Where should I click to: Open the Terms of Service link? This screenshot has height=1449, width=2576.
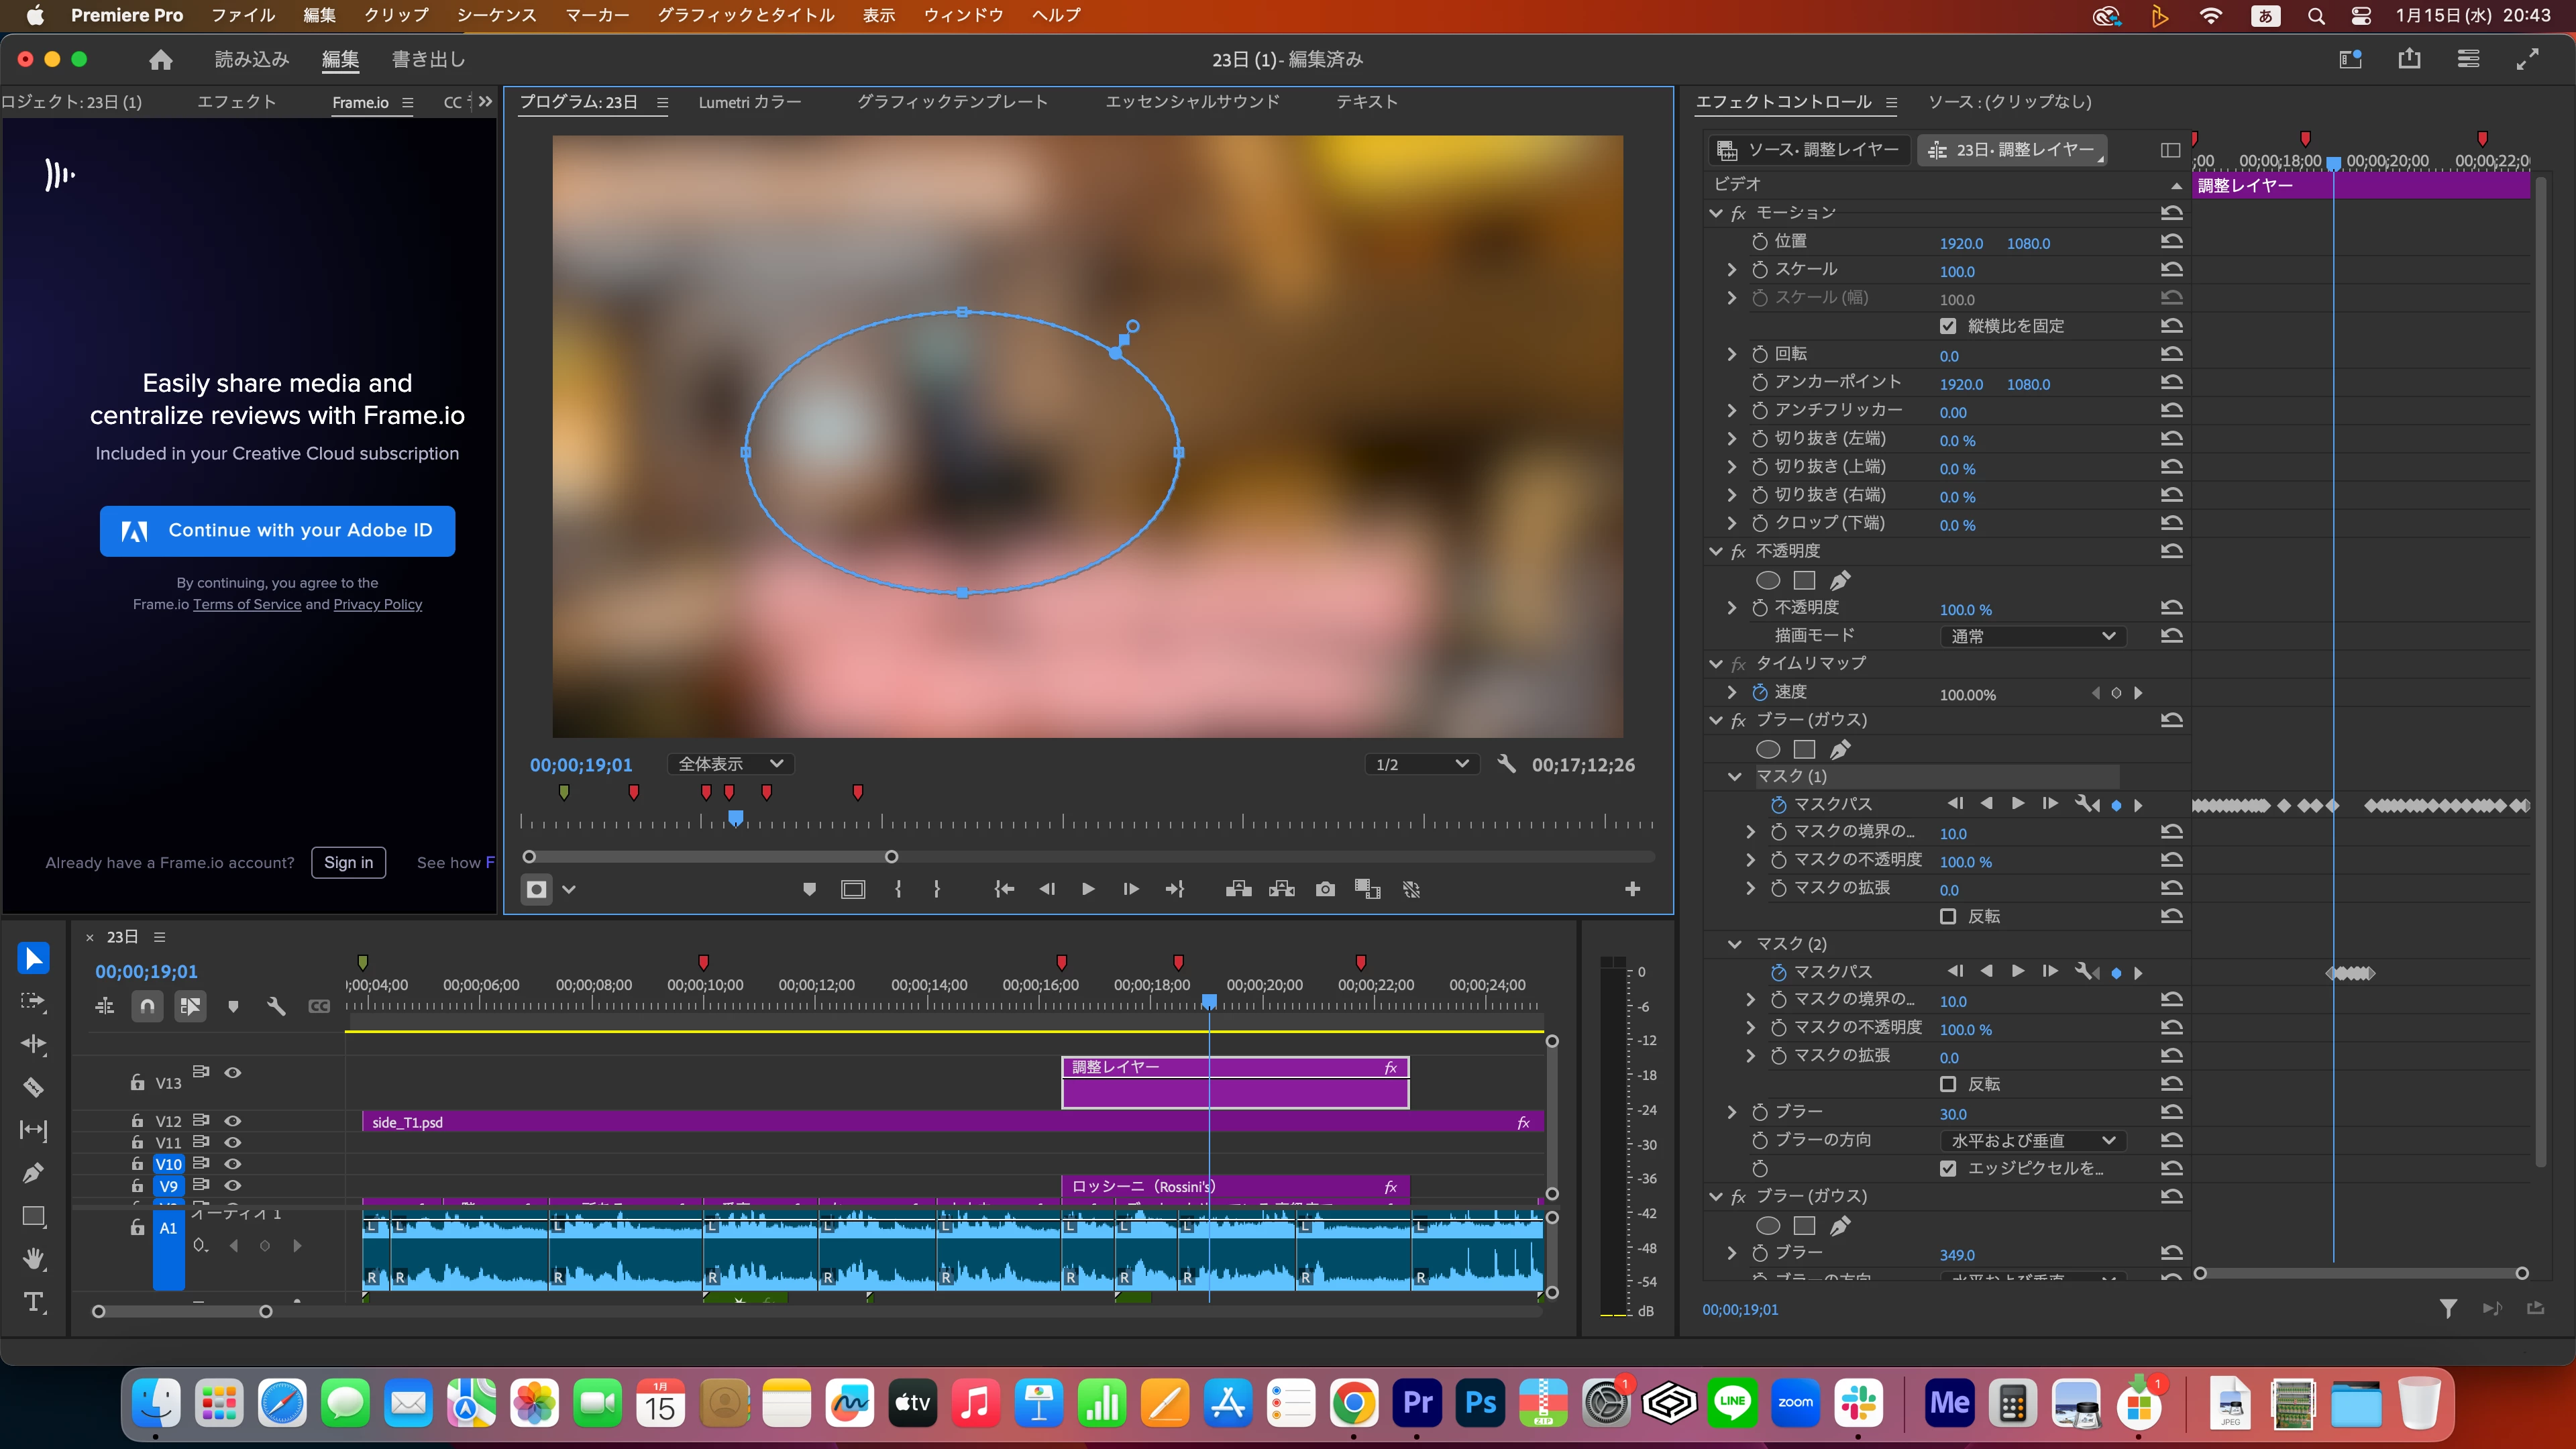tap(247, 604)
